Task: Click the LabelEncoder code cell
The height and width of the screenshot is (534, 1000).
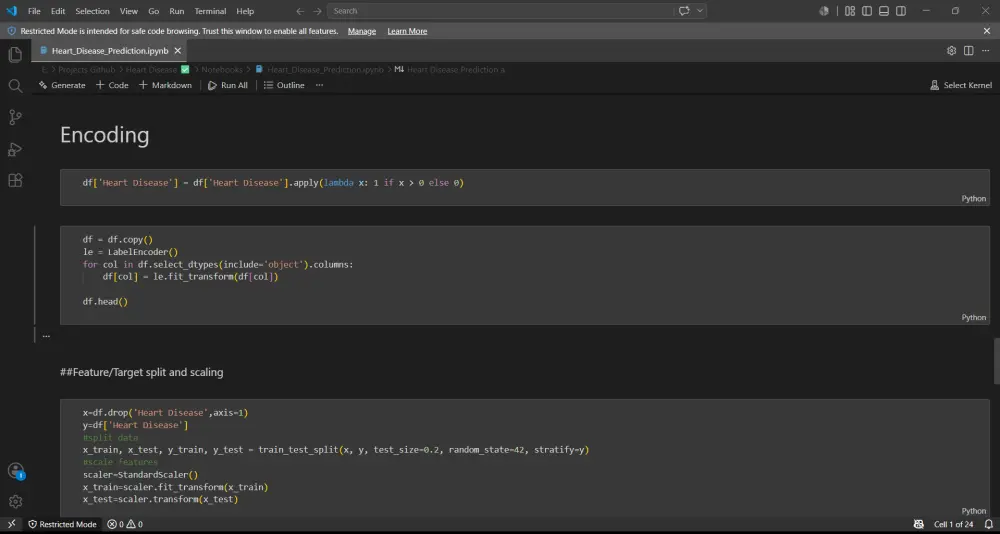Action: click(525, 275)
